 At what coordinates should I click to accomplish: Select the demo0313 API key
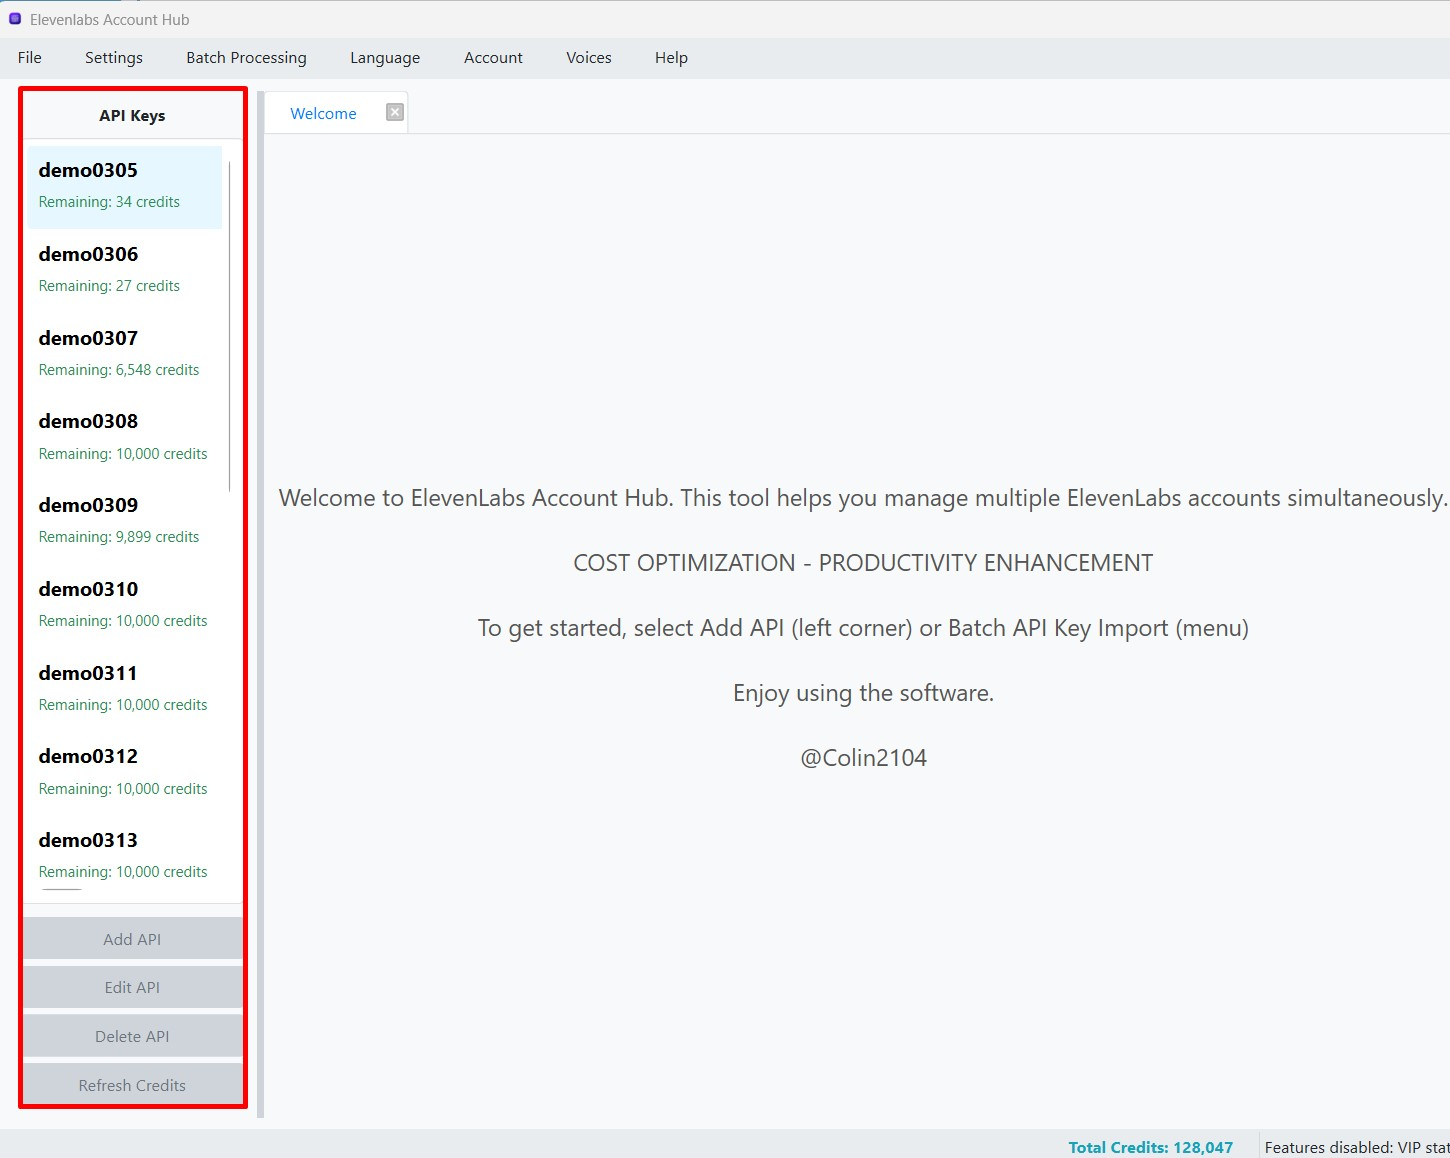(x=124, y=856)
